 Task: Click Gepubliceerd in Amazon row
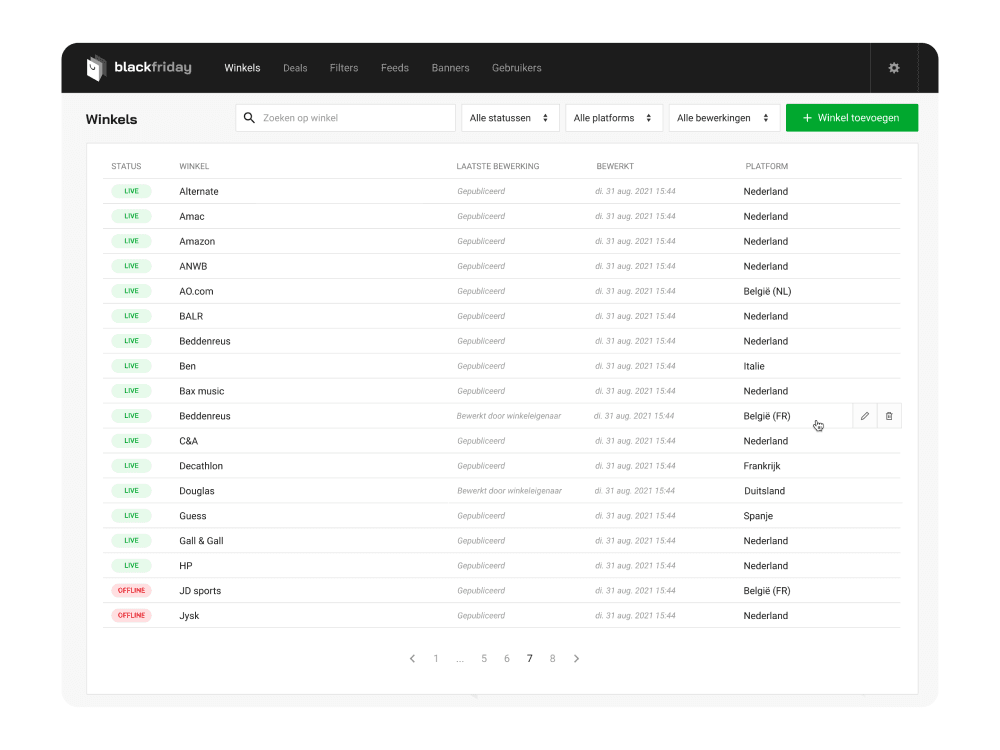click(x=481, y=241)
